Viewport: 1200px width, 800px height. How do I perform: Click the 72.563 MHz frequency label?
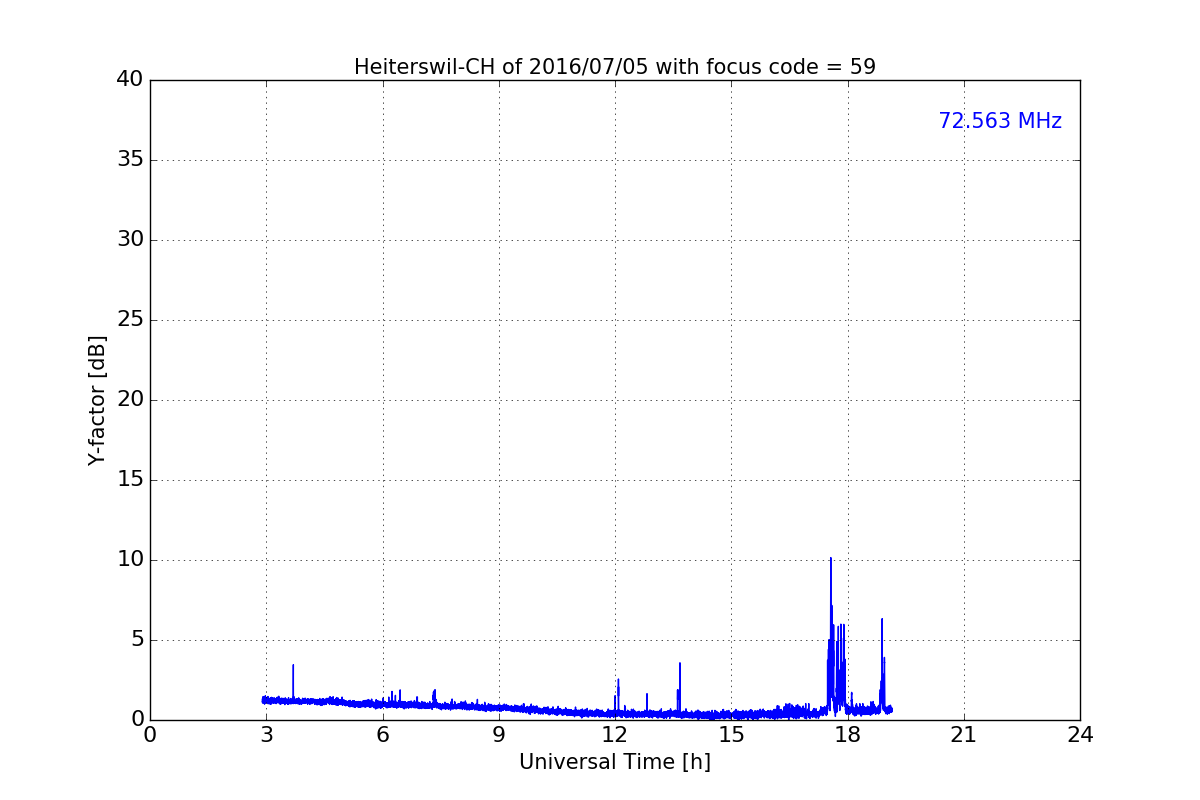[x=1000, y=121]
